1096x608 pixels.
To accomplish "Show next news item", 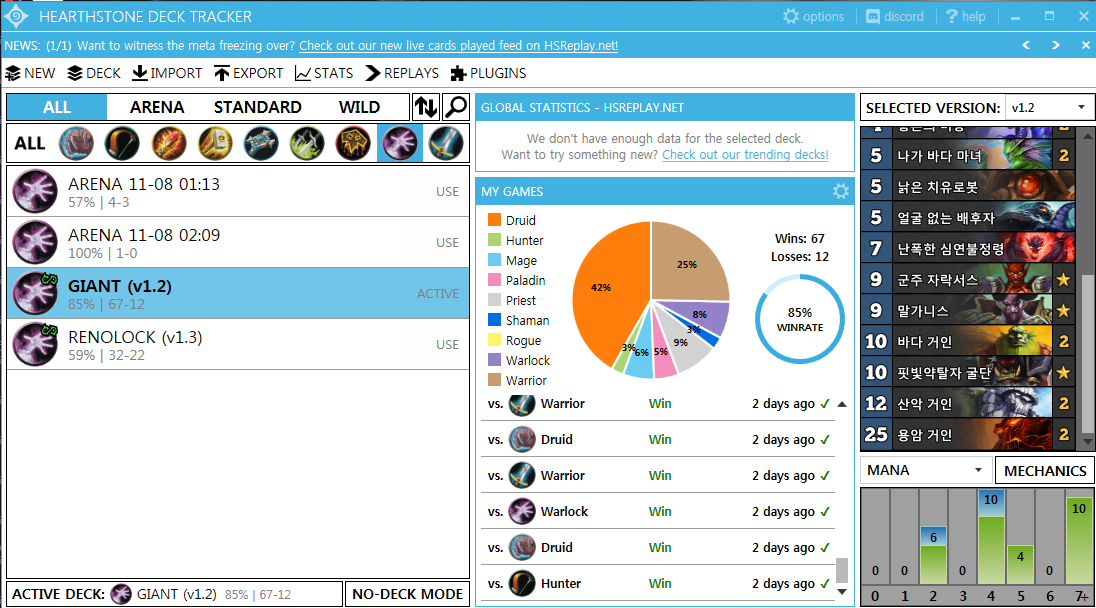I will click(x=1055, y=45).
